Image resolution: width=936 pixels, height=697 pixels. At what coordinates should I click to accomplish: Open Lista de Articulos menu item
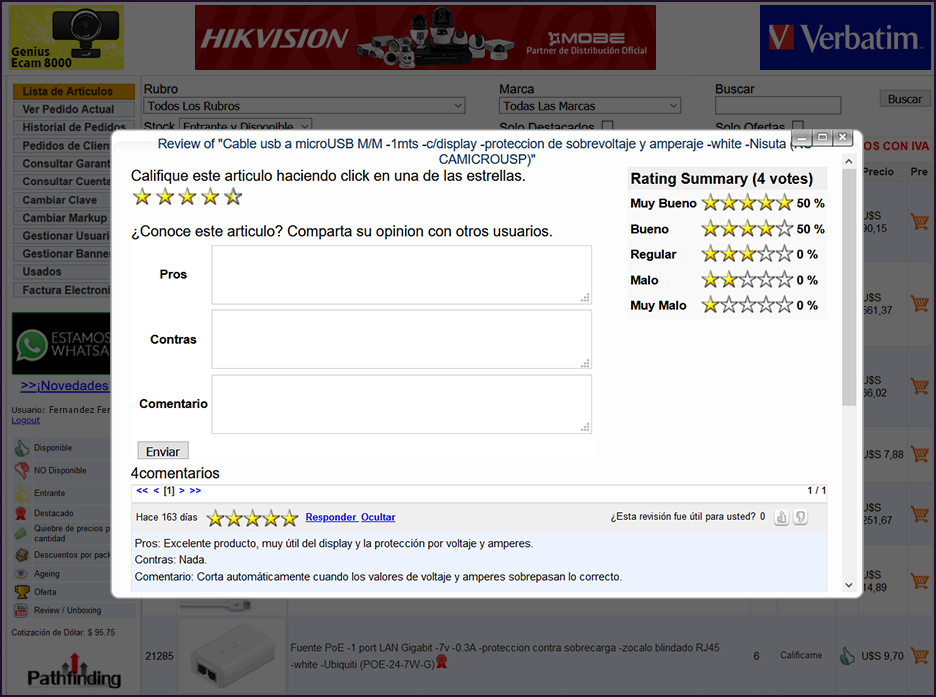pos(68,92)
